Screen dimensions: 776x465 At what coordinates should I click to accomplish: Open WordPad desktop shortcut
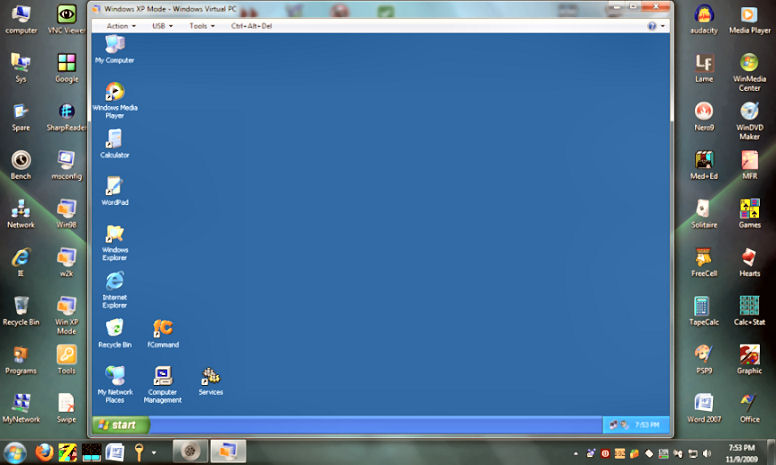[114, 187]
